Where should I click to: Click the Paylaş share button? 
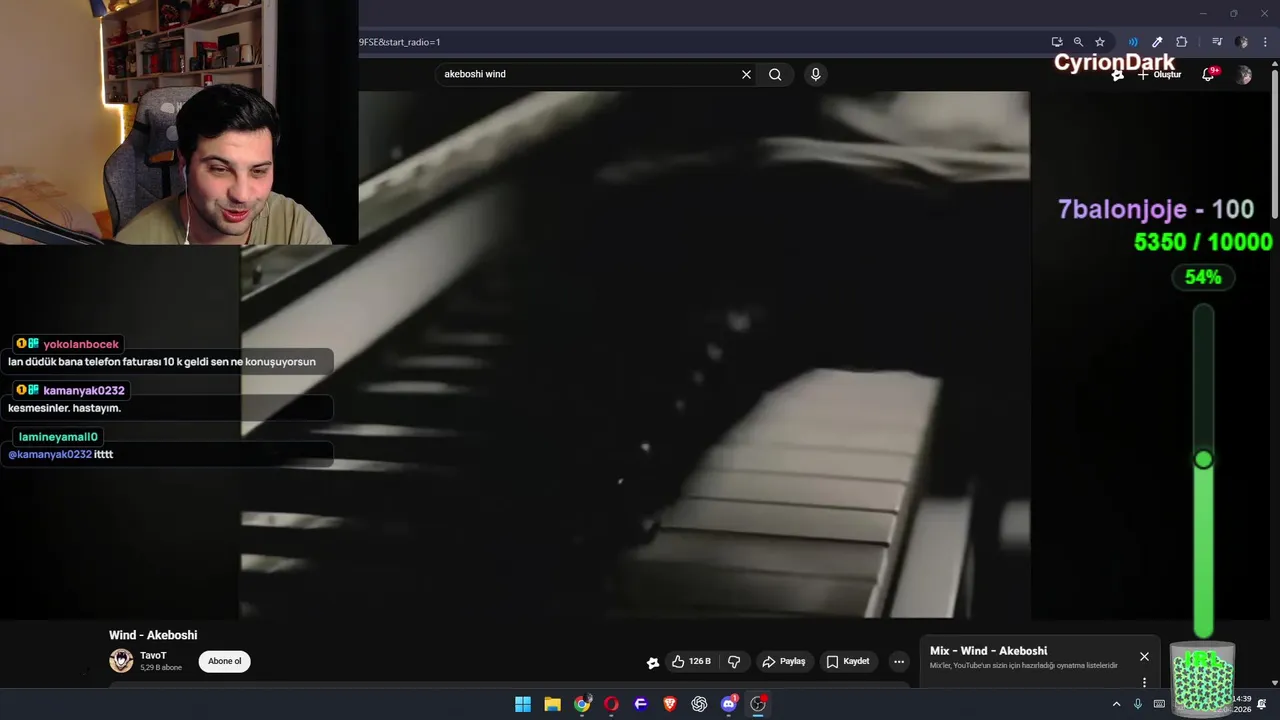pyautogui.click(x=783, y=661)
